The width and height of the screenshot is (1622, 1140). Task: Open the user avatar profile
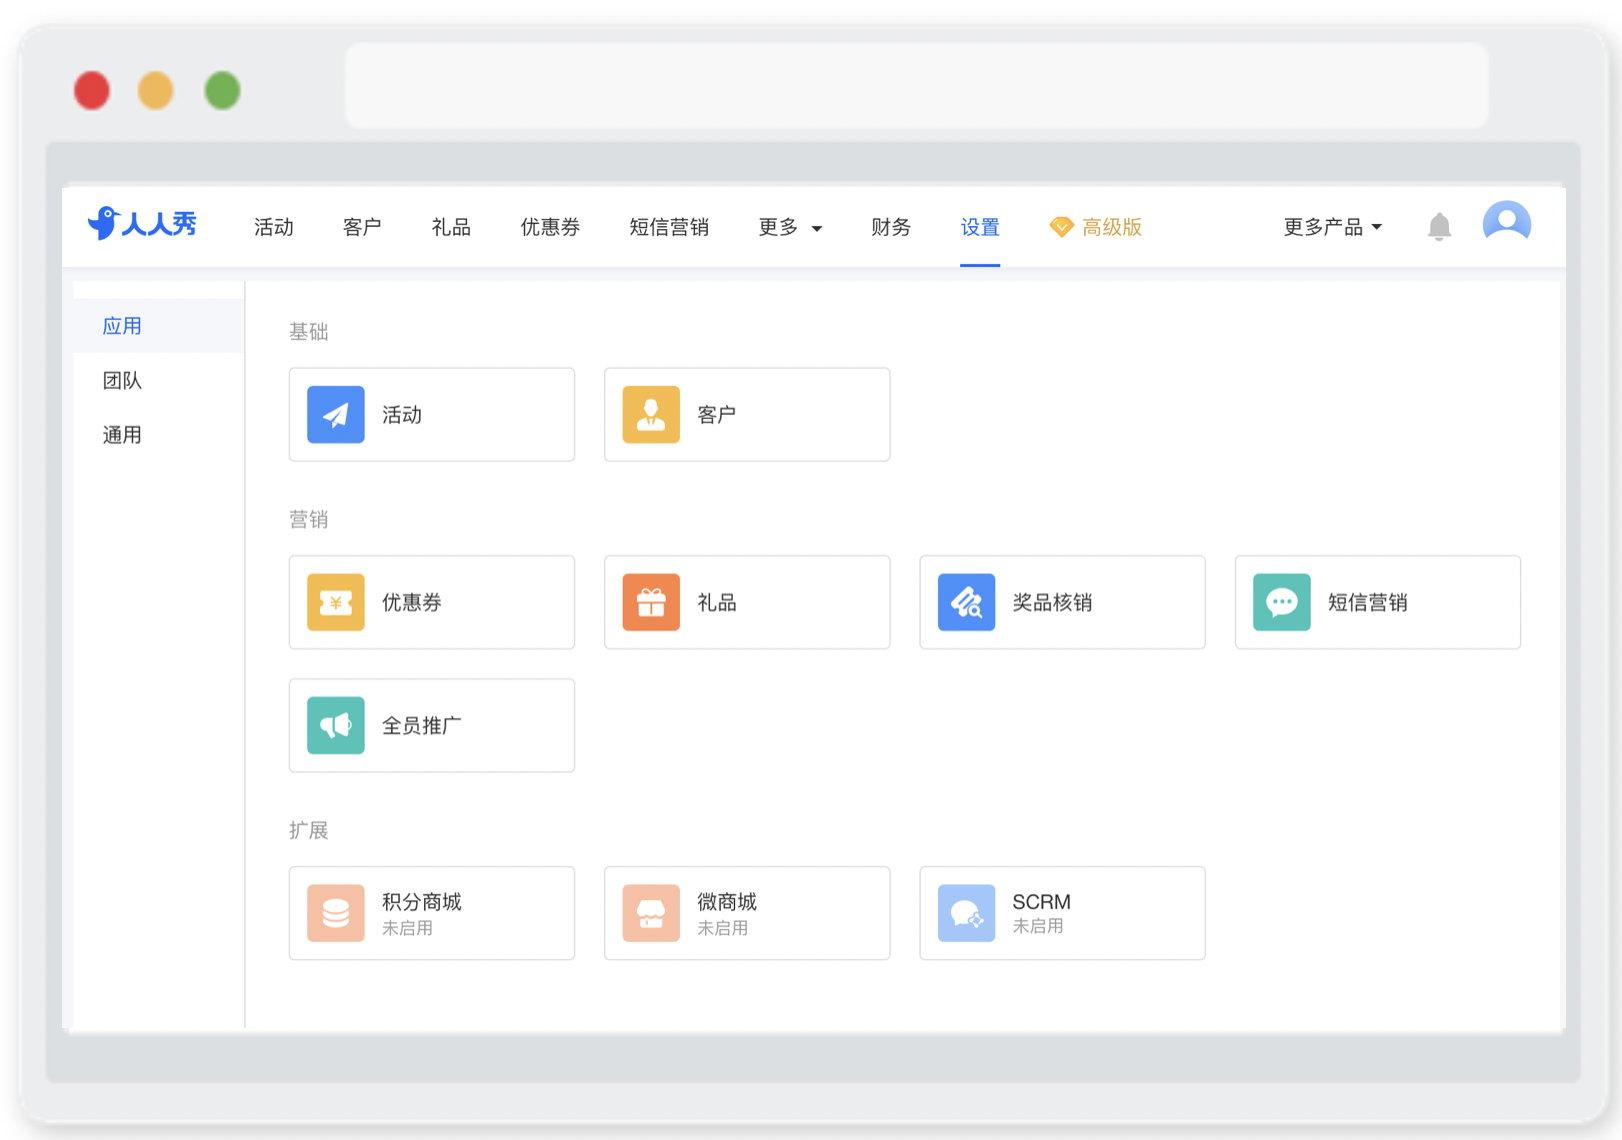[1506, 223]
